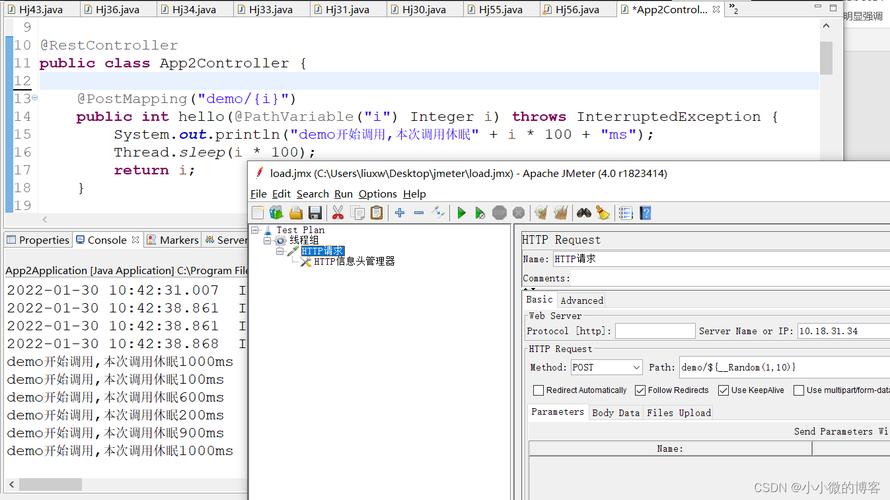This screenshot has height=500, width=890.
Task: Click Start no pauses icon
Action: 480,213
